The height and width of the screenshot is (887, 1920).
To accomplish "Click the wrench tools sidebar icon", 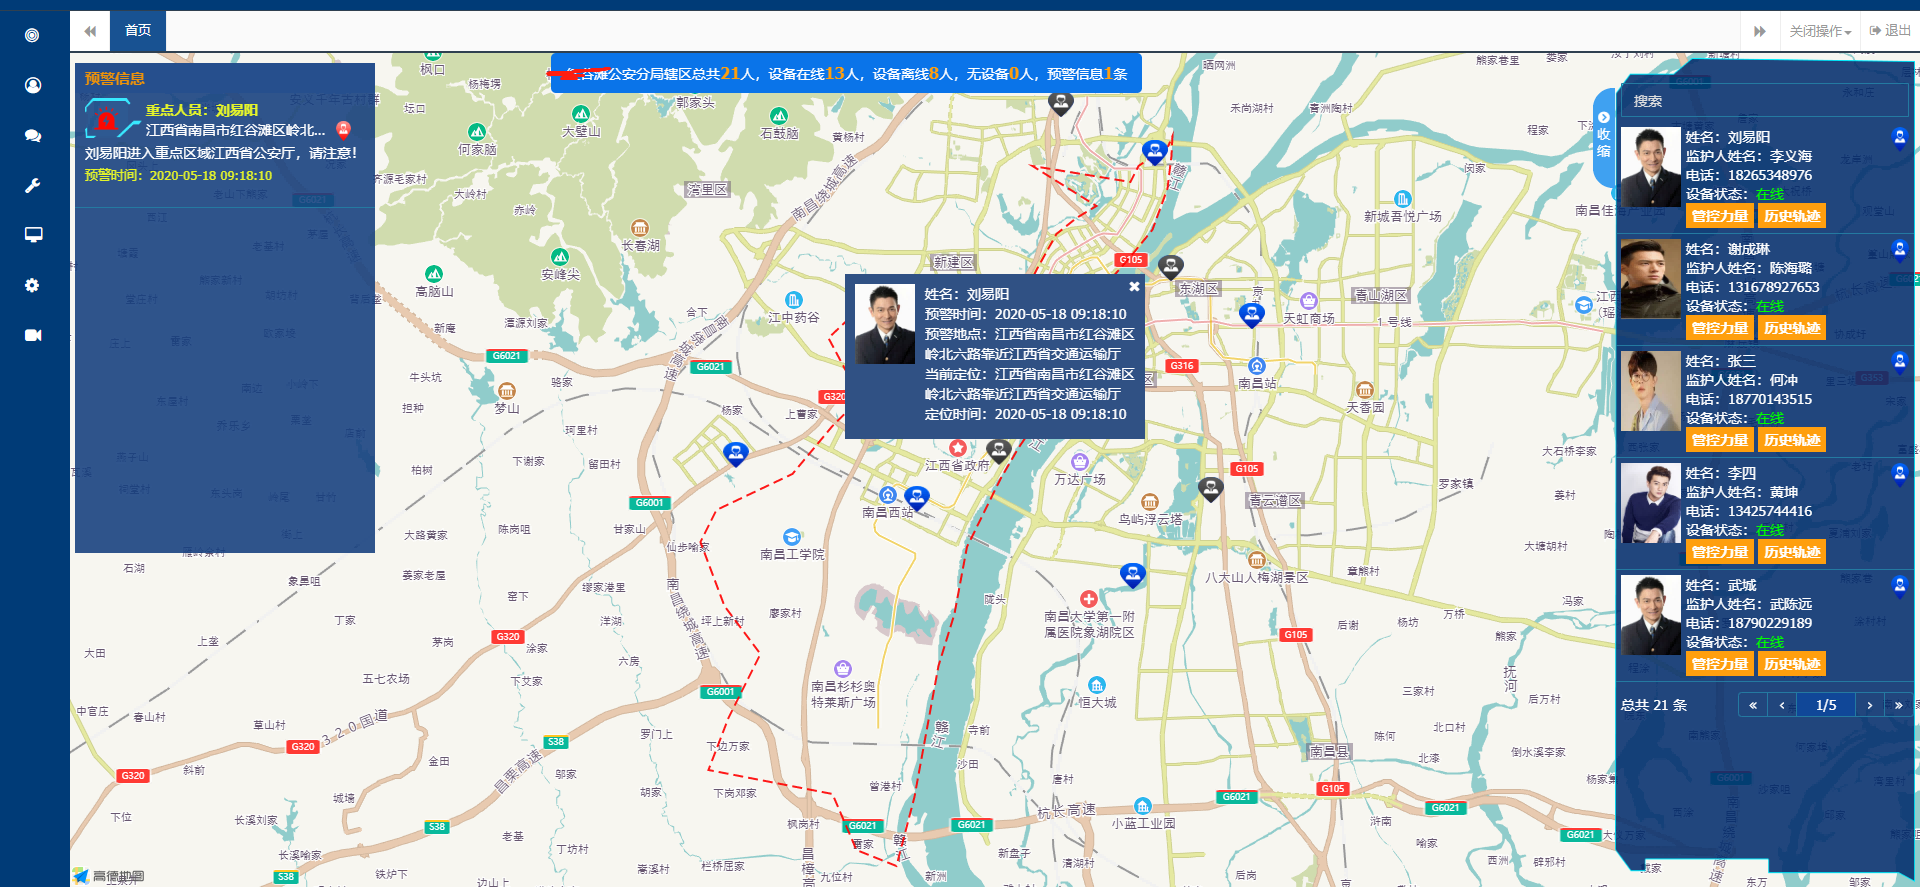I will (x=33, y=185).
